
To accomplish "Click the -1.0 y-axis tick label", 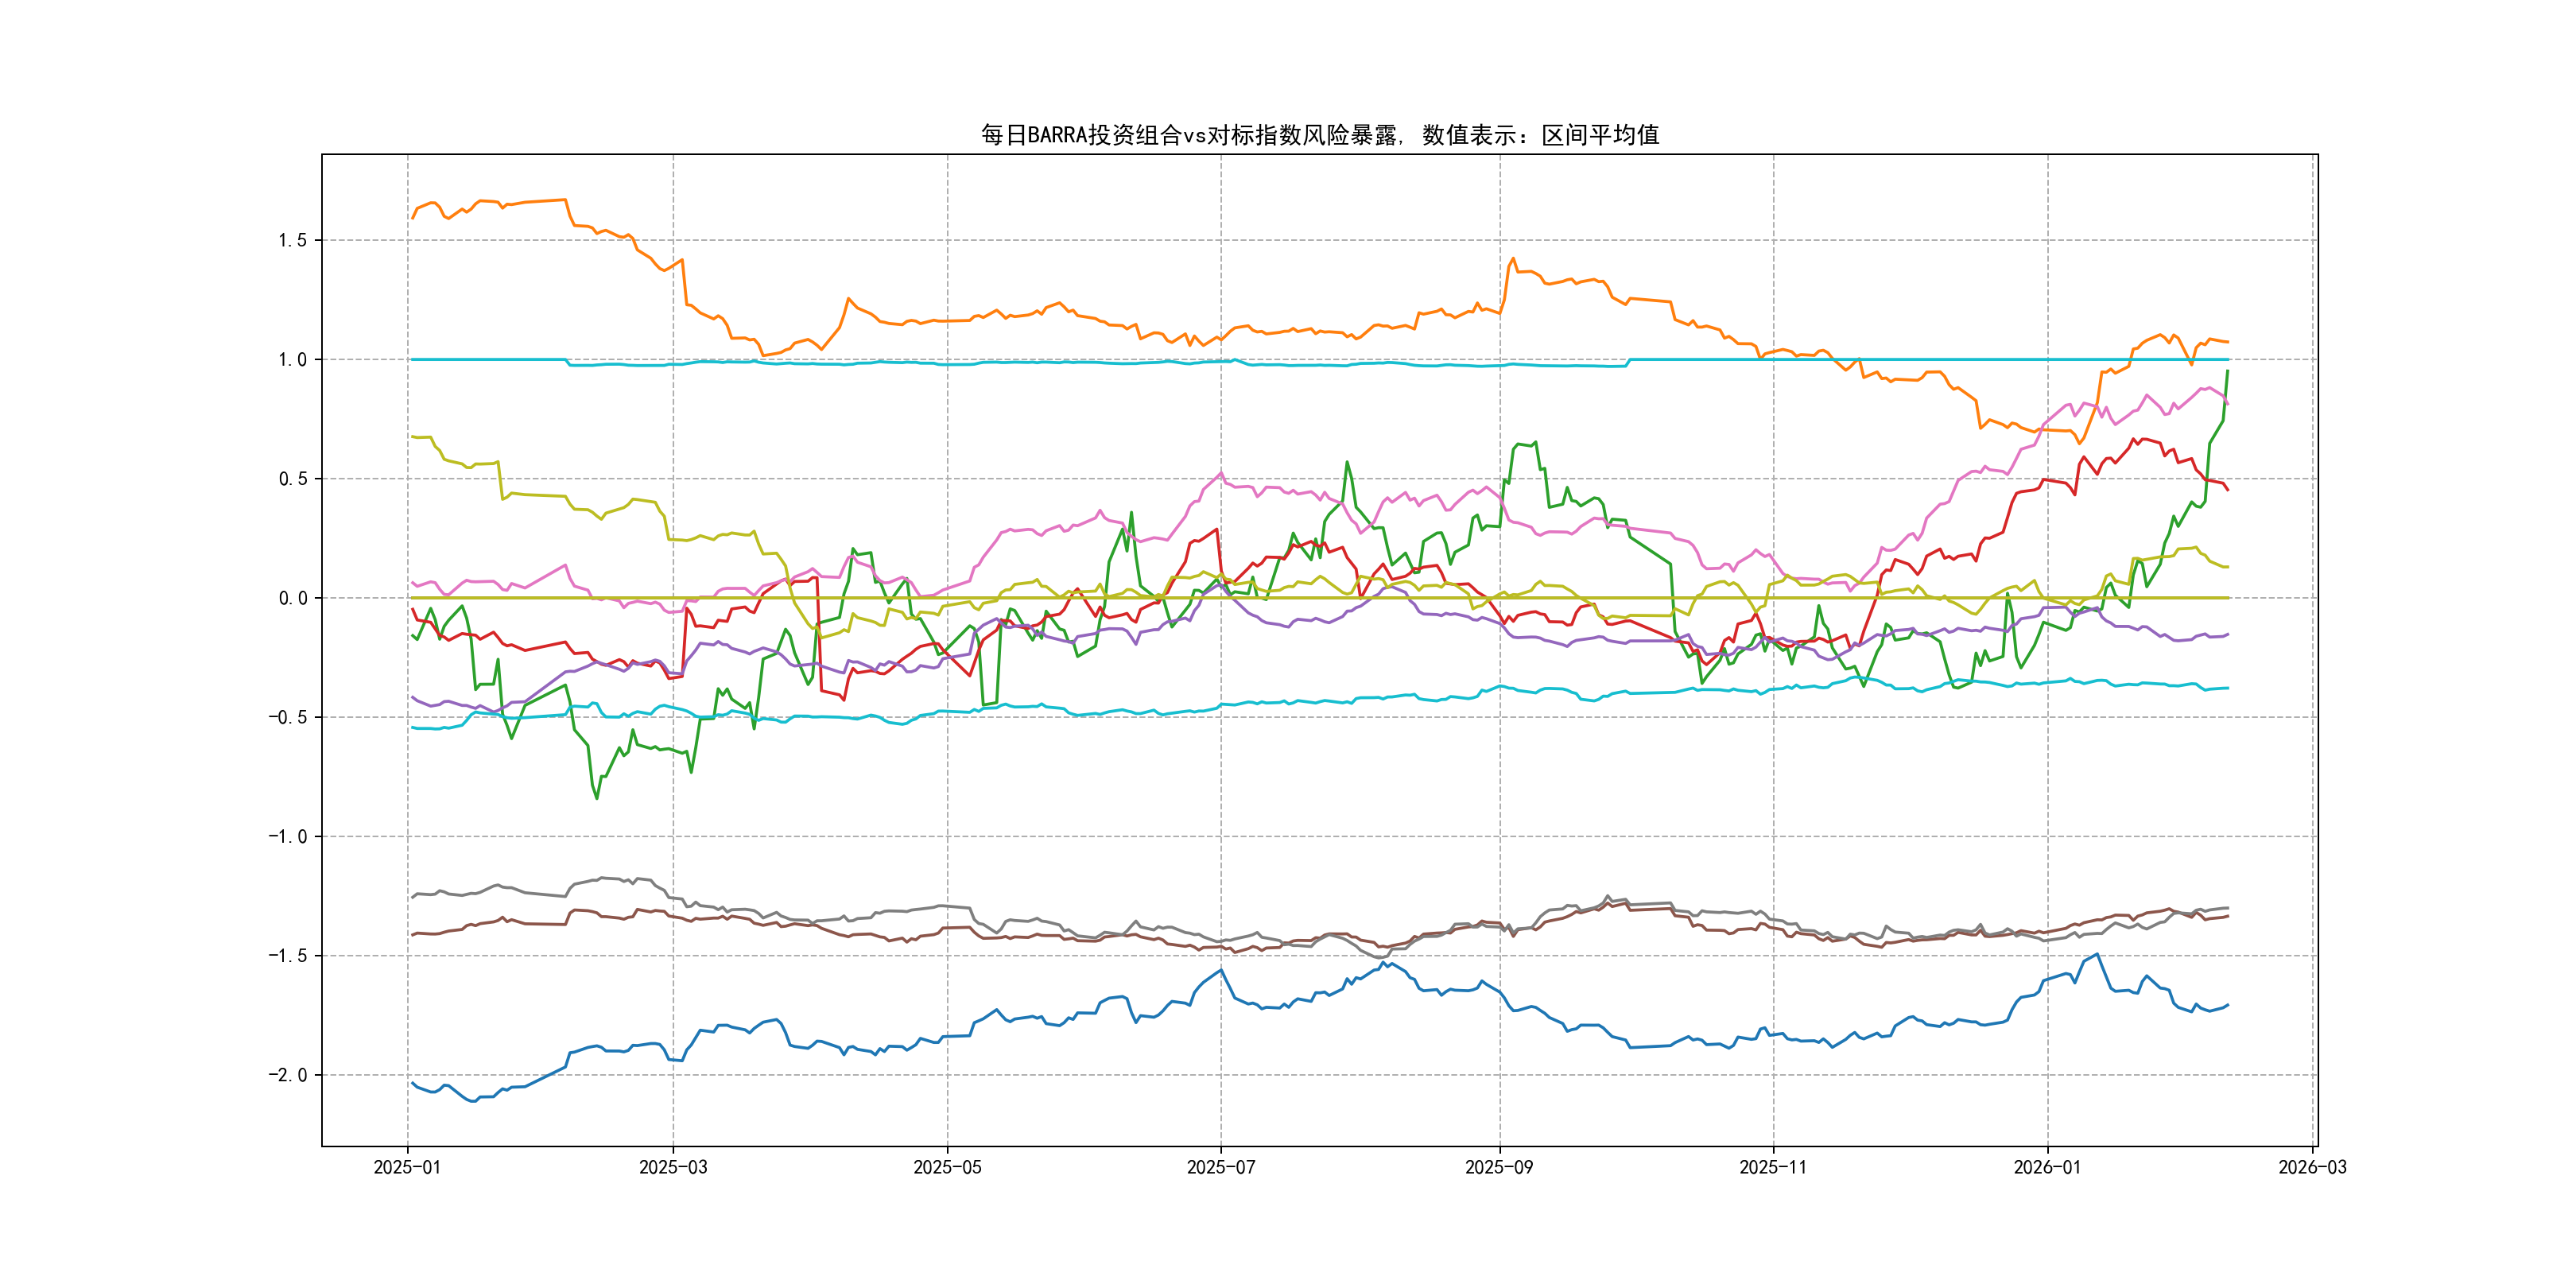I will click(x=287, y=836).
